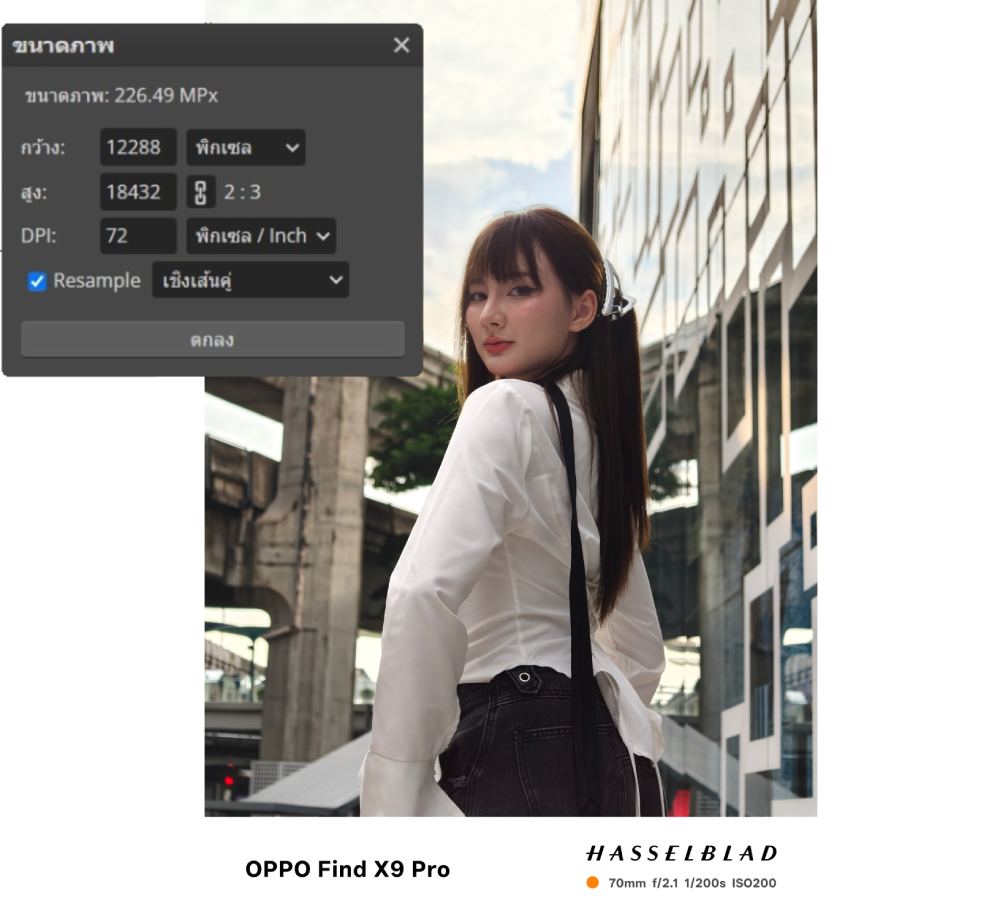
Task: Click the 70mm f/2.1 1/200s ISO200 text
Action: pos(692,883)
